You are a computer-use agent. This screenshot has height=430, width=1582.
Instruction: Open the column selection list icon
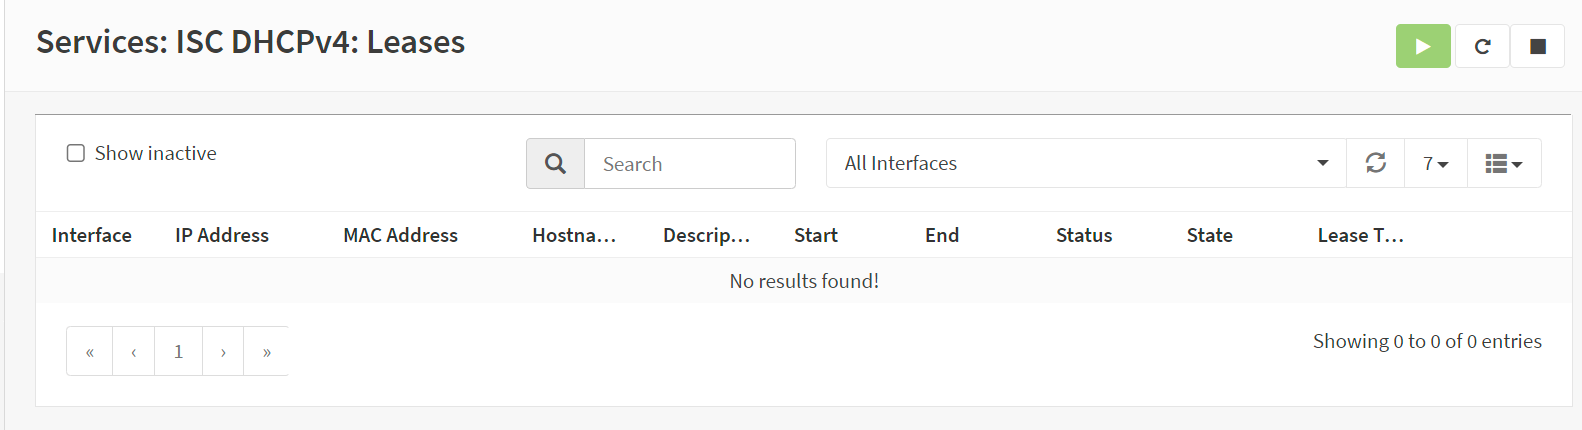[x=1503, y=163]
